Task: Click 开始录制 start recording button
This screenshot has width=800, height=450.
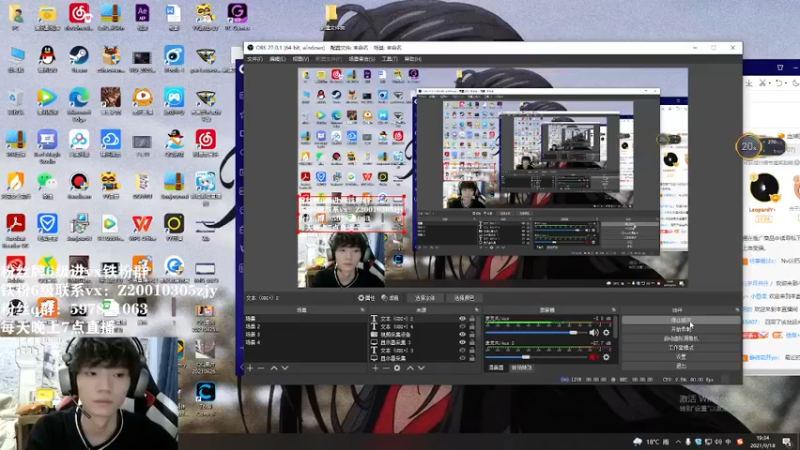Action: [x=681, y=330]
